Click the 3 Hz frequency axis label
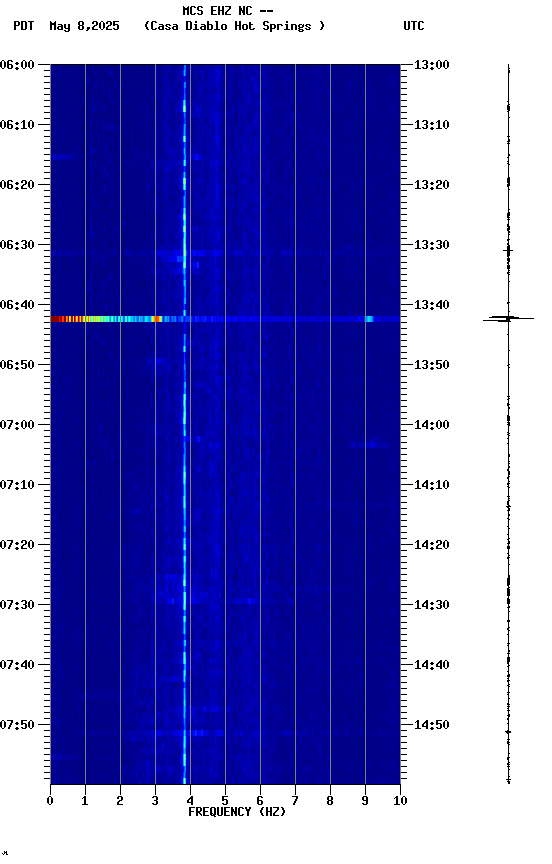The height and width of the screenshot is (864, 552). [x=155, y=801]
